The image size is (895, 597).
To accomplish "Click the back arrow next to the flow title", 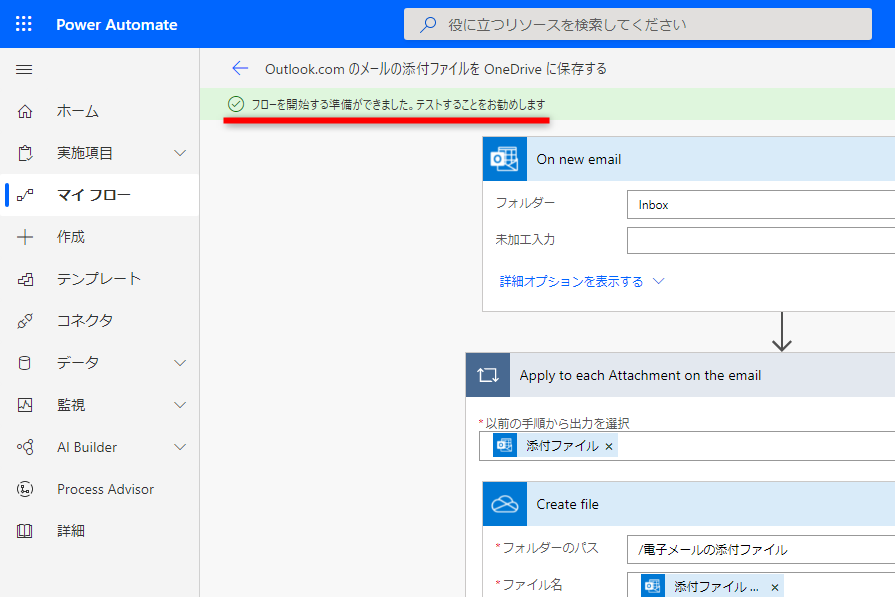I will [x=239, y=69].
